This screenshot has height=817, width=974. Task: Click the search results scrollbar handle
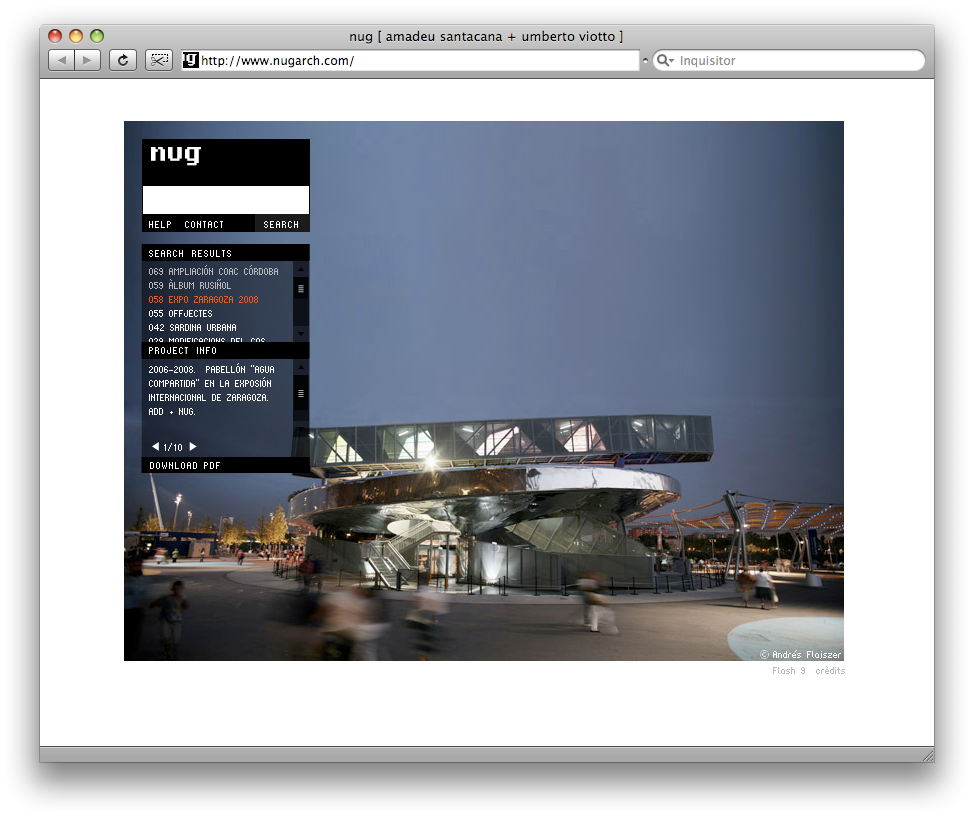pos(301,289)
